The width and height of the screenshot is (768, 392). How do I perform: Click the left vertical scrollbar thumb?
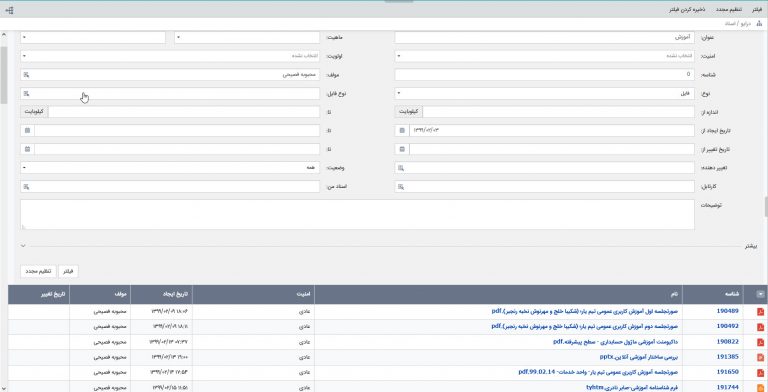[4, 75]
